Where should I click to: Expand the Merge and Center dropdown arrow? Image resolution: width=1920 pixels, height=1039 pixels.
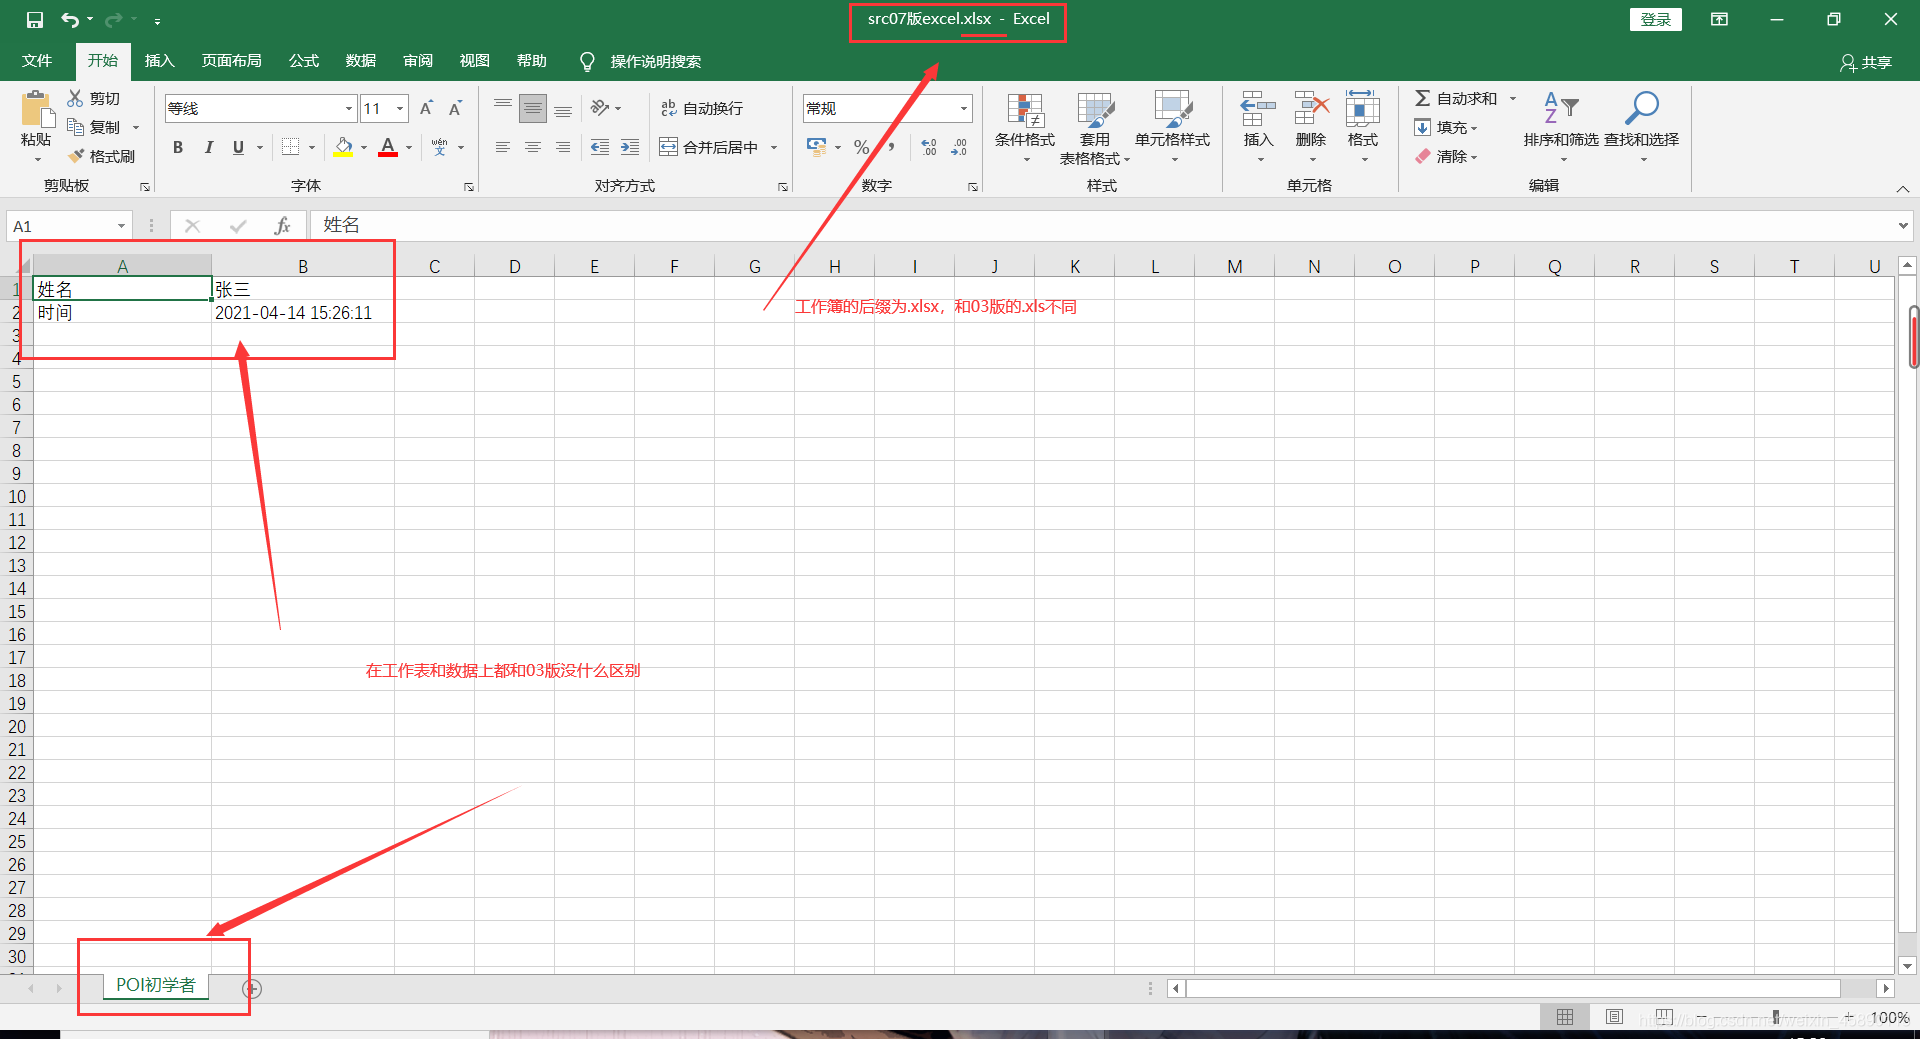(774, 147)
